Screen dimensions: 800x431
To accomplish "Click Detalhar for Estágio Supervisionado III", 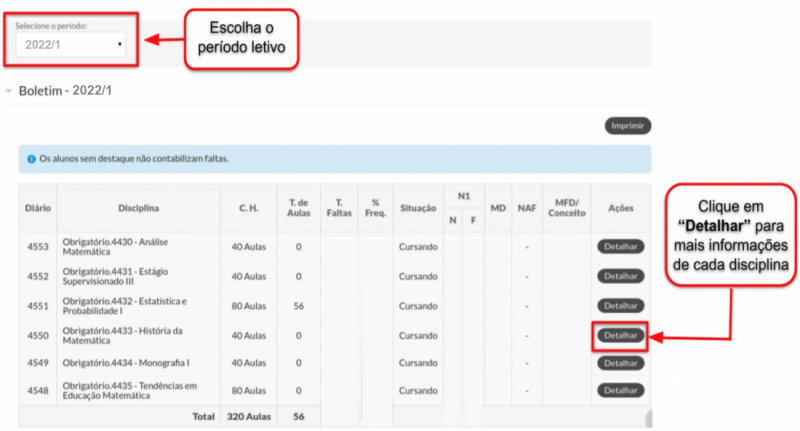I will pos(620,276).
